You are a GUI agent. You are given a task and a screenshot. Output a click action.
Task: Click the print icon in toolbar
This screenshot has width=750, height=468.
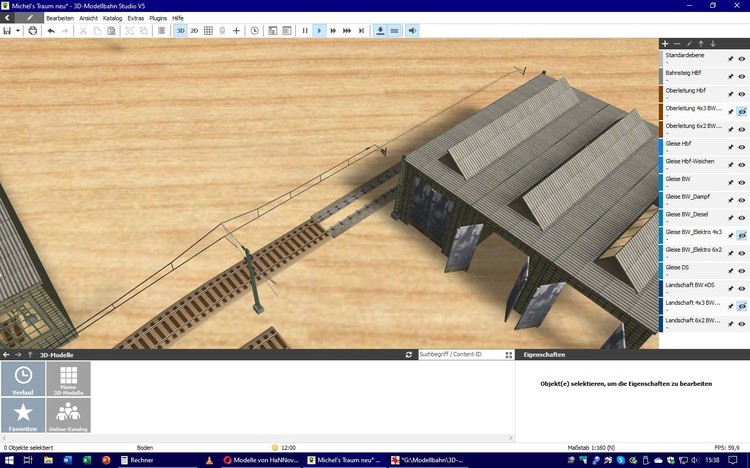(32, 31)
